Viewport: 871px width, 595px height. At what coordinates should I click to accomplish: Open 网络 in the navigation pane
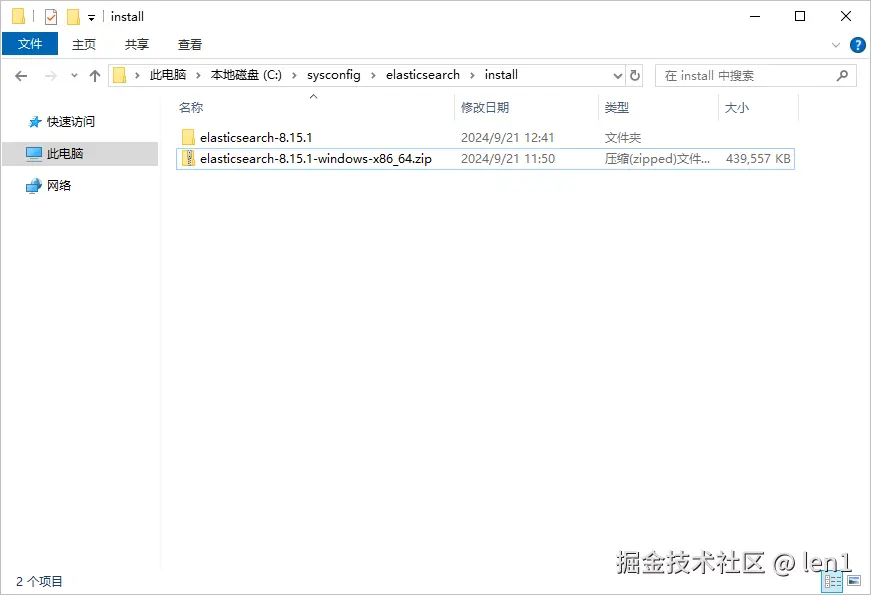point(59,186)
